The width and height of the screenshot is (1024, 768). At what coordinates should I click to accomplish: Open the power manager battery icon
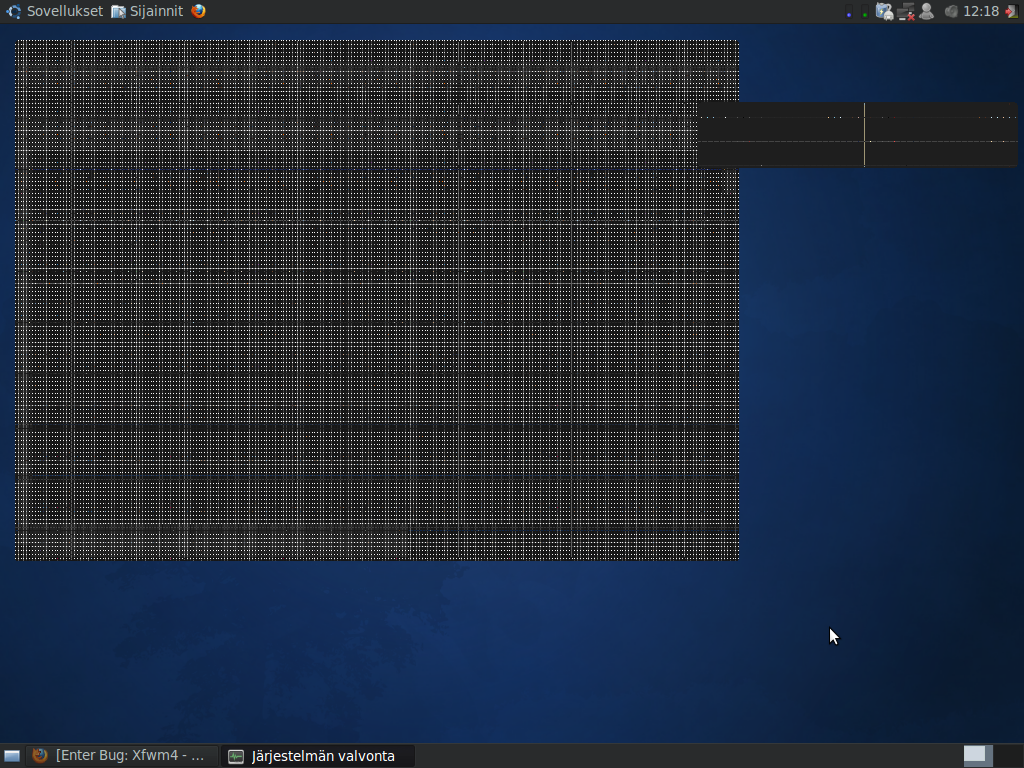884,11
